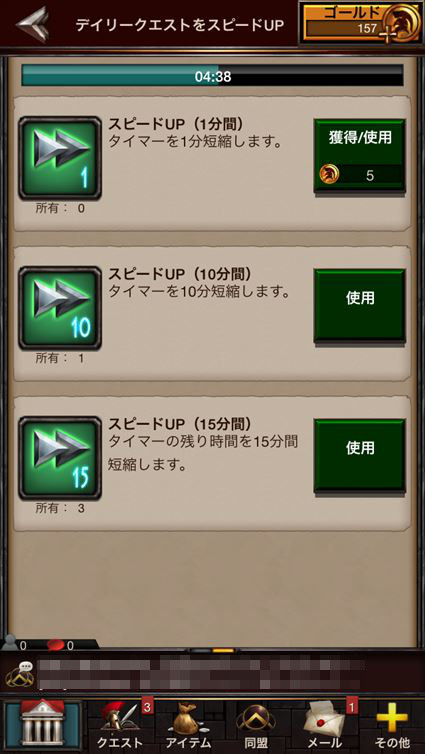Tap the page indicator above chat bar
Image resolution: width=425 pixels, height=754 pixels.
(212, 651)
